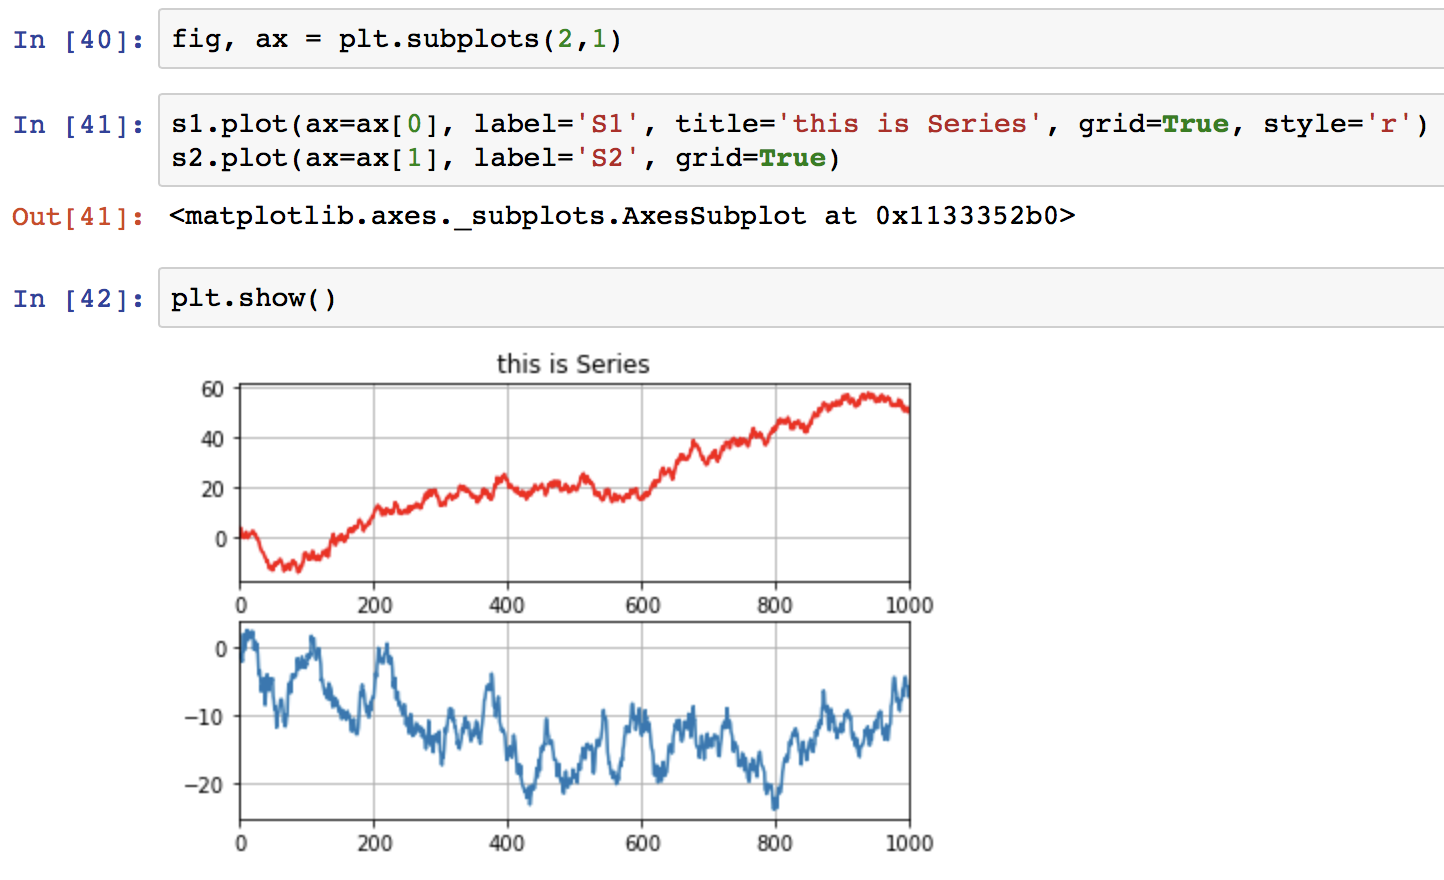Select the Out[41]: prompt label
Image resolution: width=1444 pixels, height=880 pixels.
tap(79, 217)
